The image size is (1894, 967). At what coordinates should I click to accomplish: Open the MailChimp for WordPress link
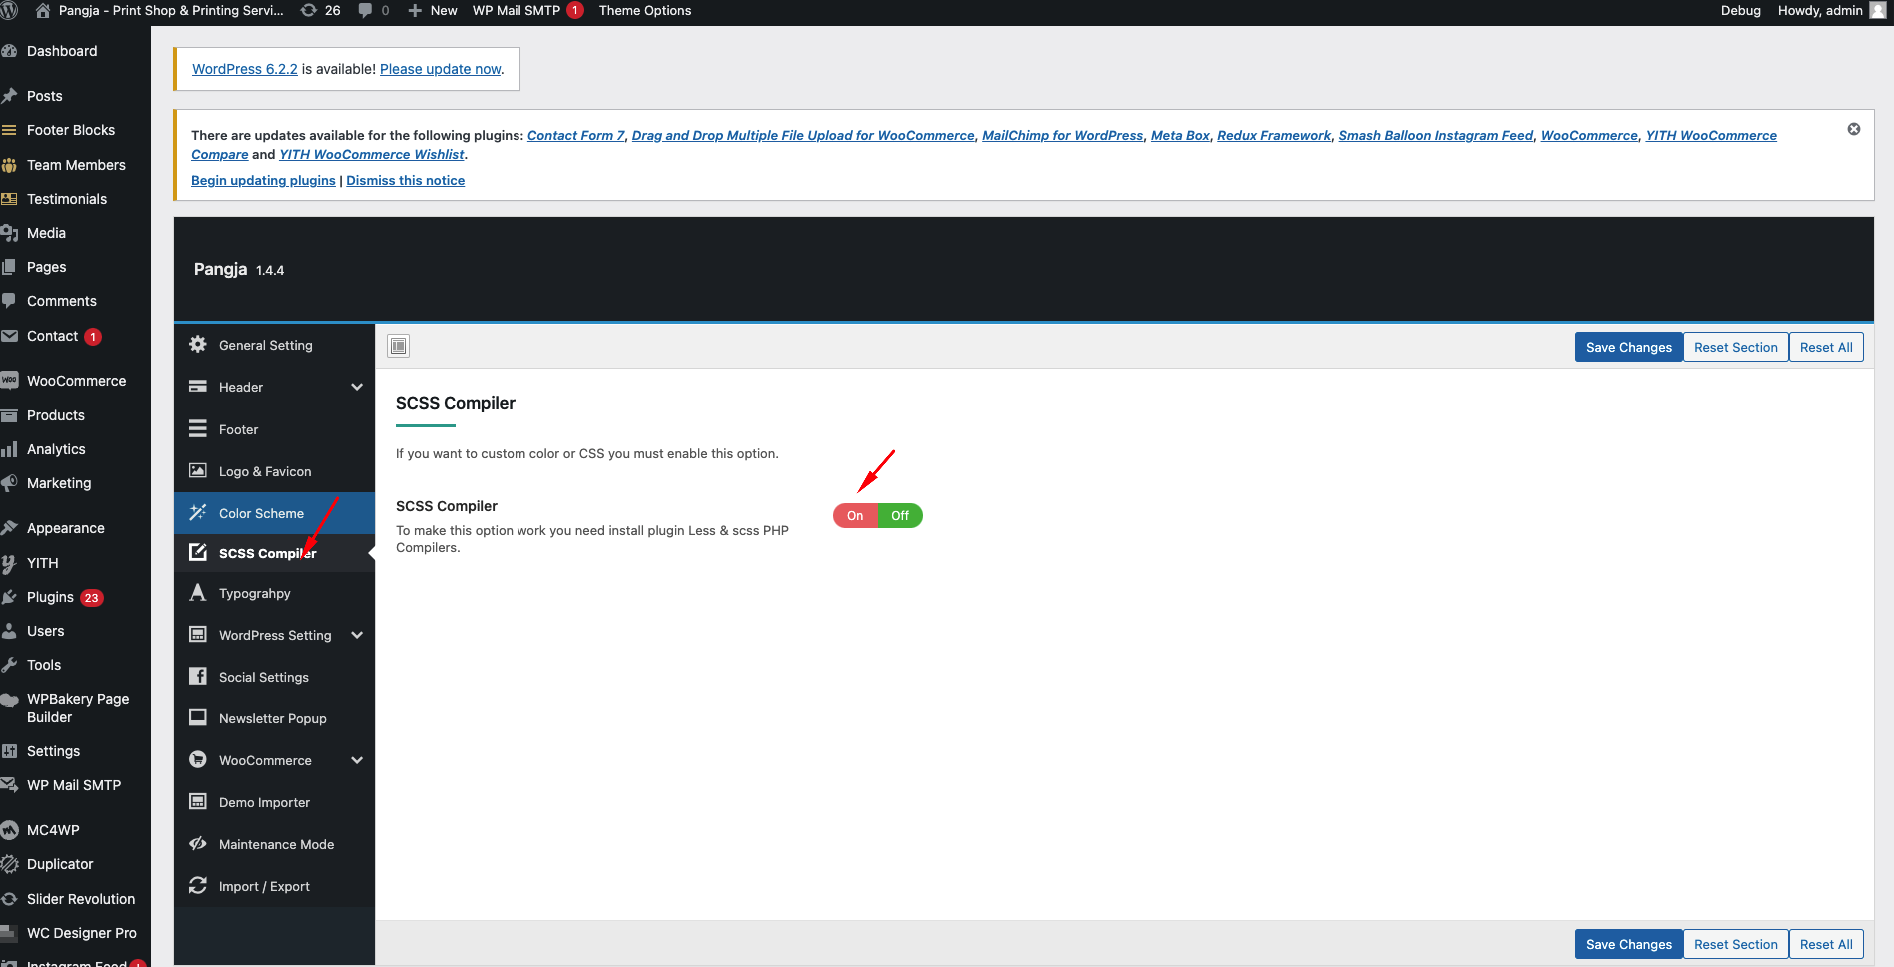coord(1062,135)
